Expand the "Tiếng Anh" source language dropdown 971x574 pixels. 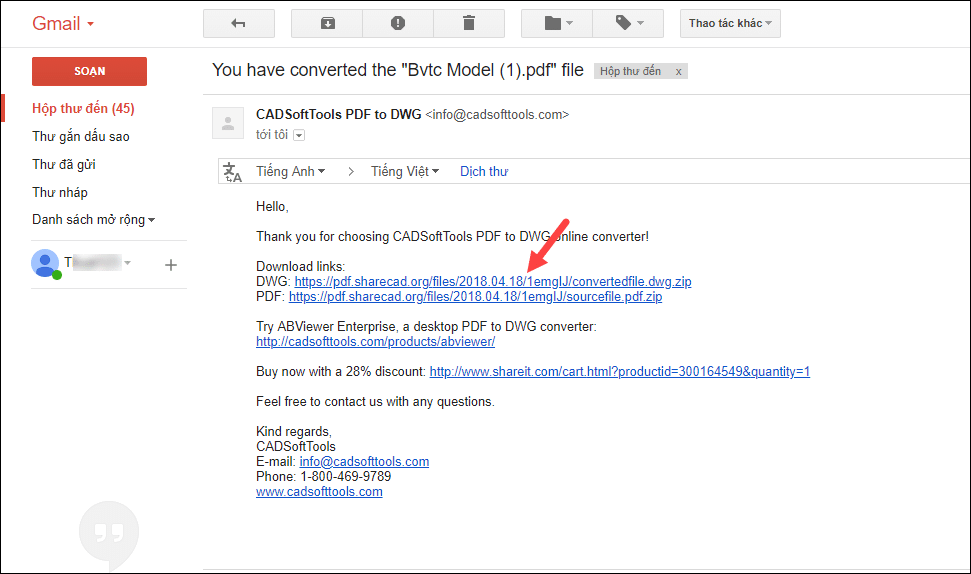(x=291, y=172)
